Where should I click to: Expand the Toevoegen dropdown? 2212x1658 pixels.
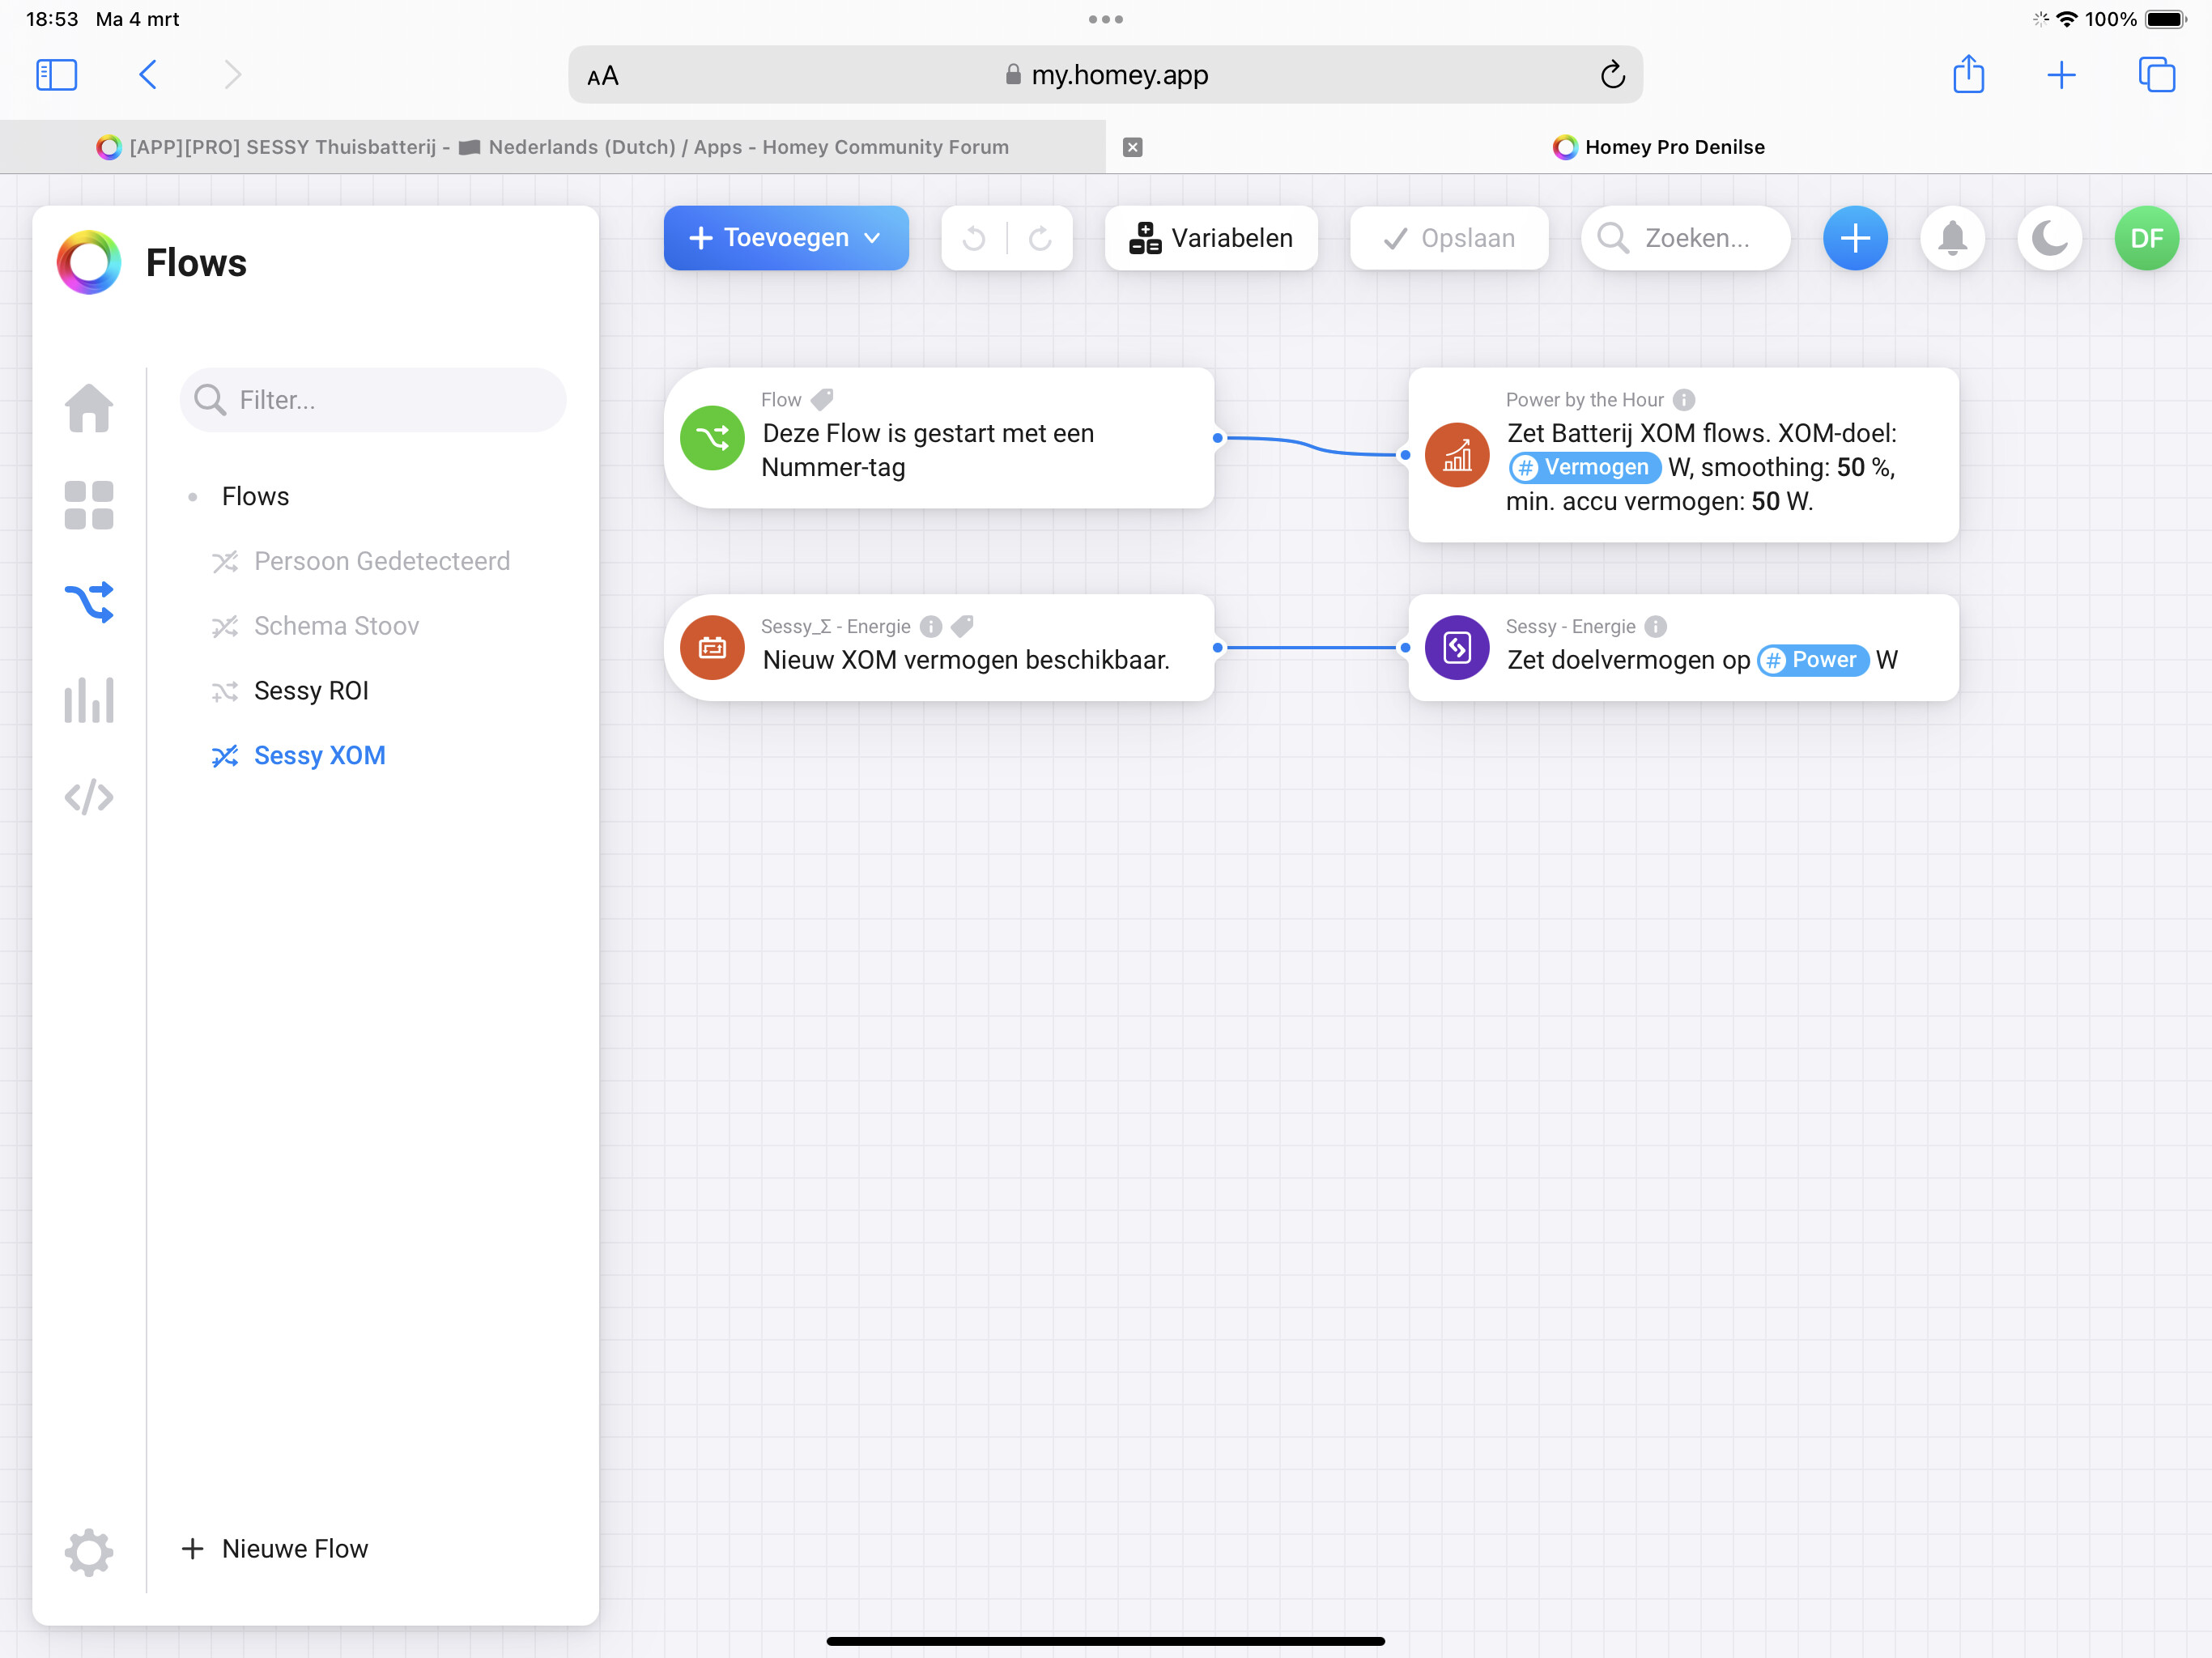point(786,238)
